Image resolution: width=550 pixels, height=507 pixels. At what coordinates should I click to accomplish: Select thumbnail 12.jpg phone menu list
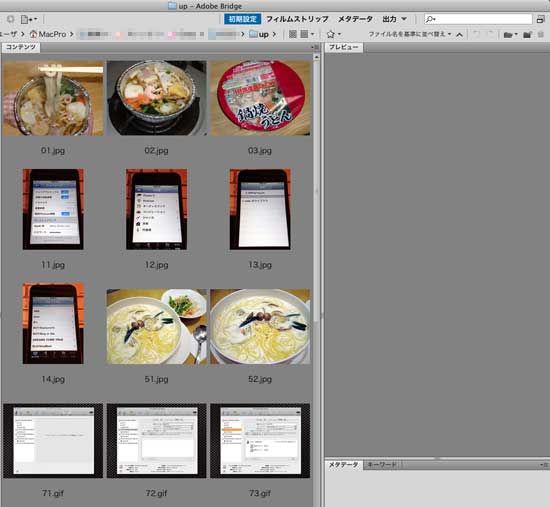(x=156, y=209)
